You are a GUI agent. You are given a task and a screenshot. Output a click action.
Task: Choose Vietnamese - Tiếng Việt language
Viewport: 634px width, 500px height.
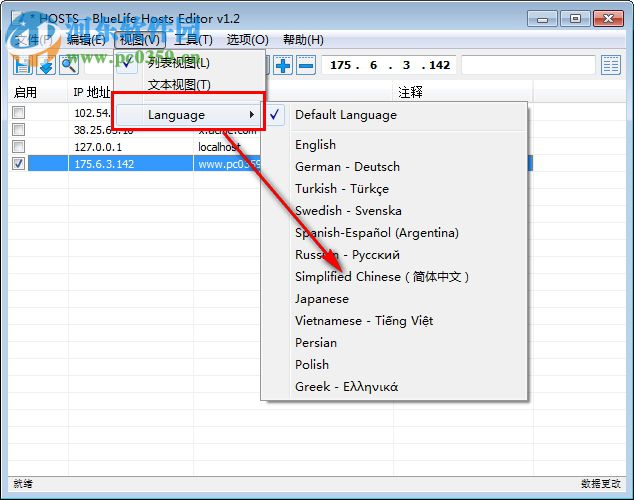[x=394, y=321]
